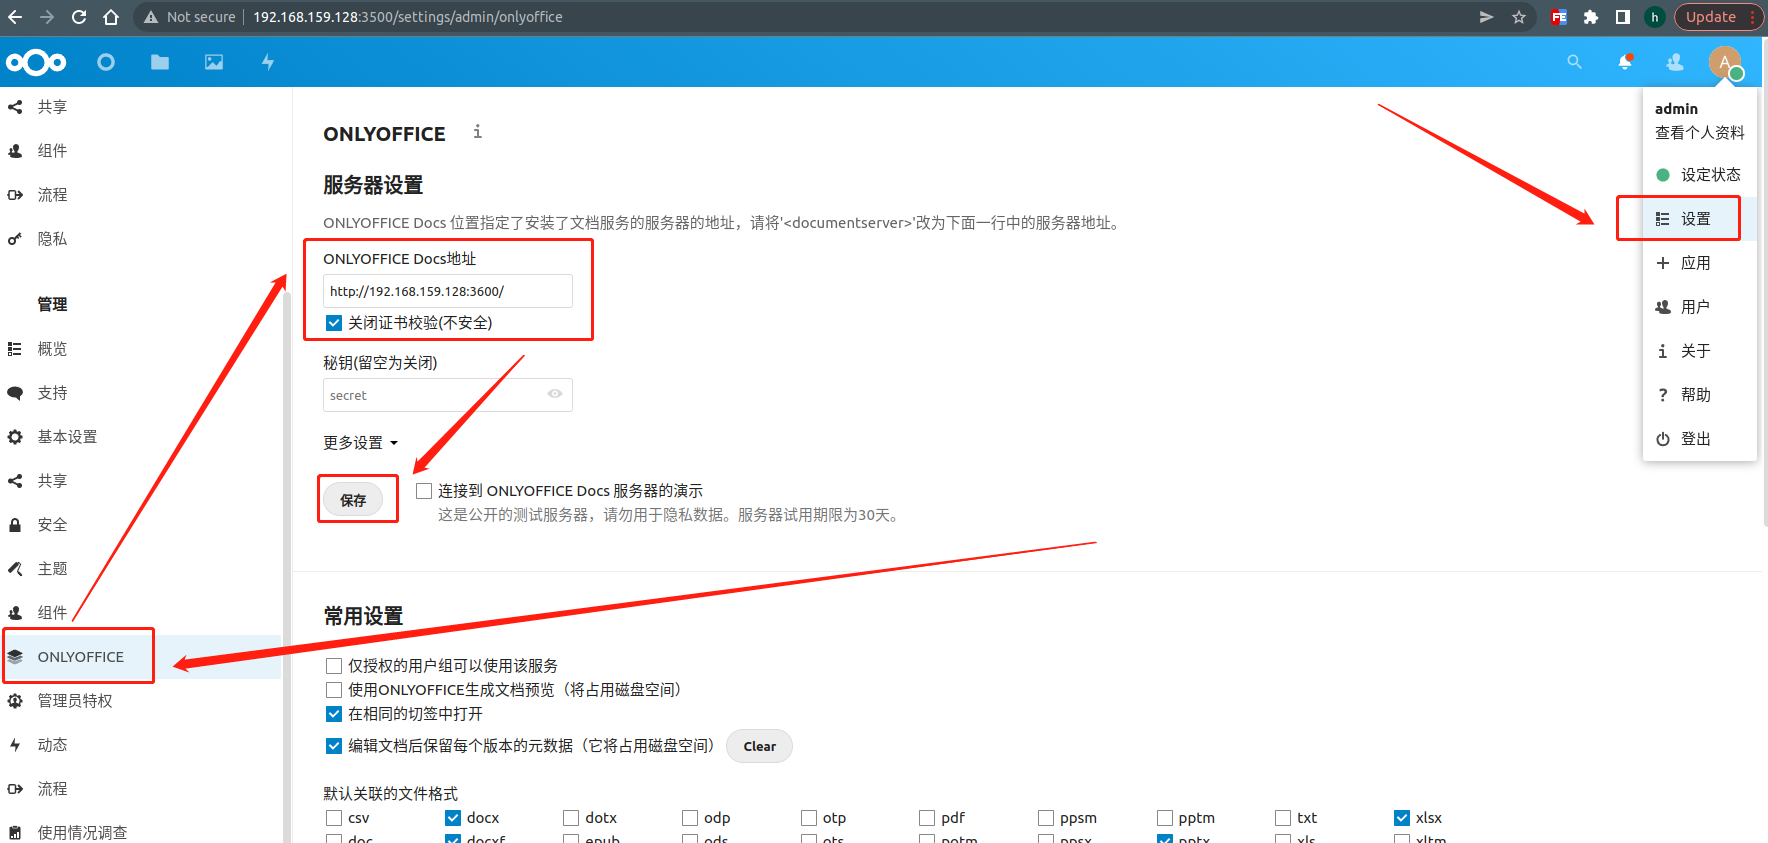Check the txt format checkbox
This screenshot has height=843, width=1768.
click(x=1283, y=818)
